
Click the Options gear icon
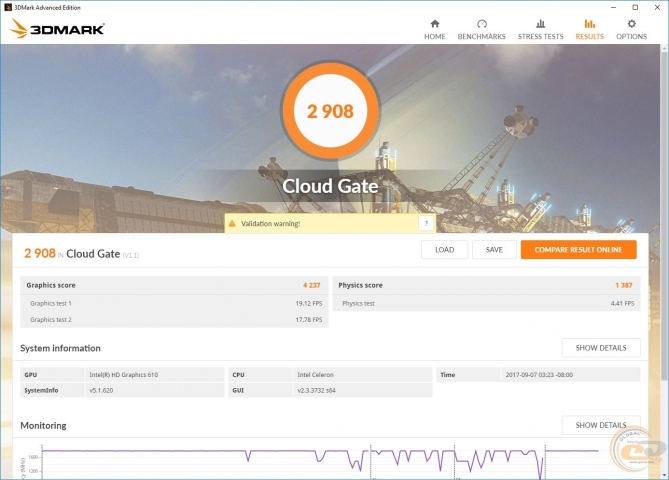[x=631, y=23]
